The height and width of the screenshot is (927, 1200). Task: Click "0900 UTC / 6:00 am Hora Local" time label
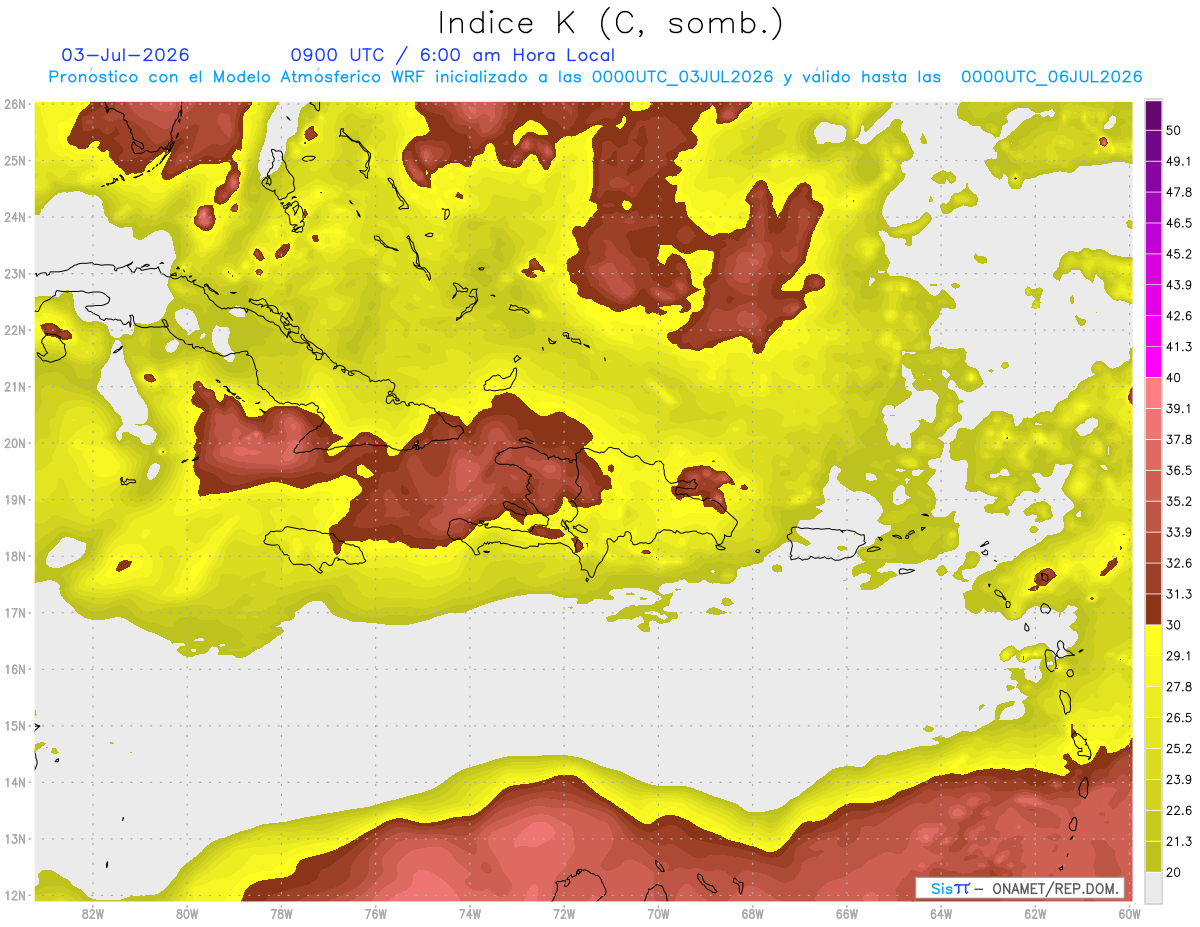pos(452,55)
